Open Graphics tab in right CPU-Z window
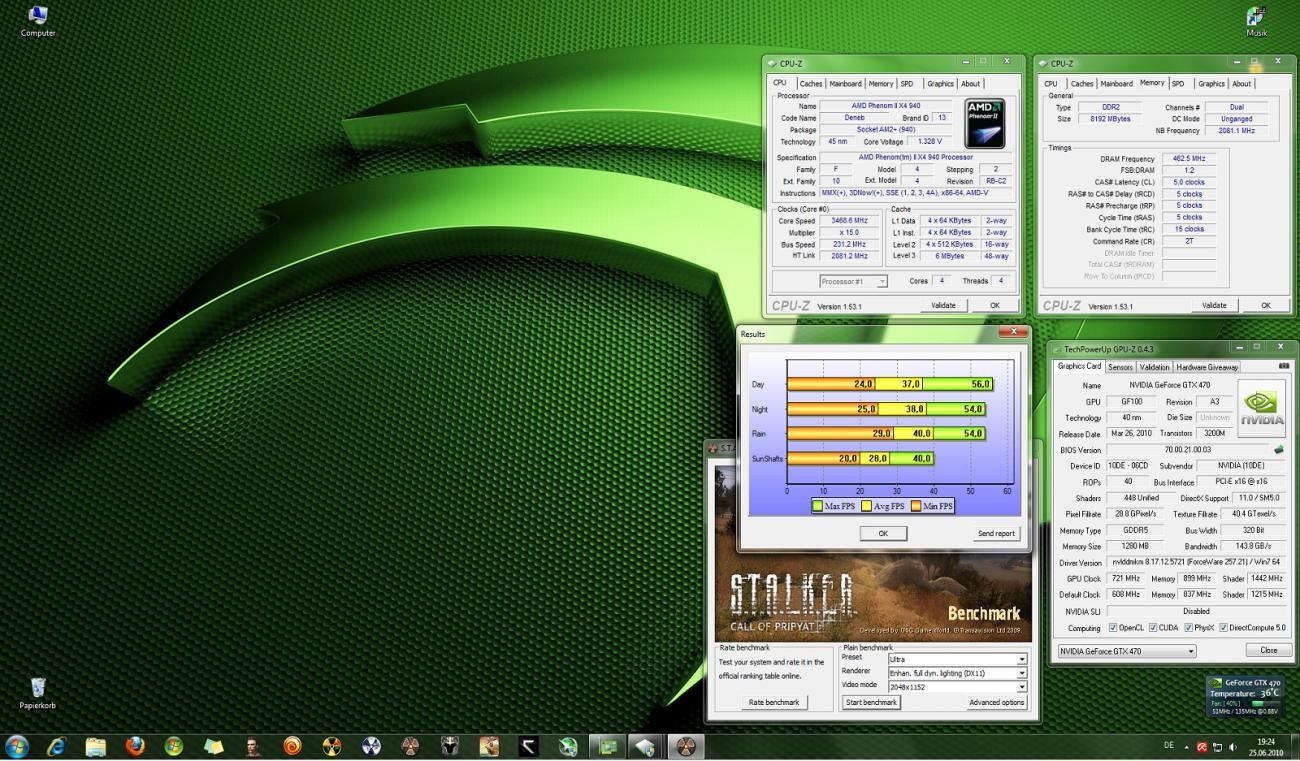The image size is (1300, 761). (x=1211, y=84)
